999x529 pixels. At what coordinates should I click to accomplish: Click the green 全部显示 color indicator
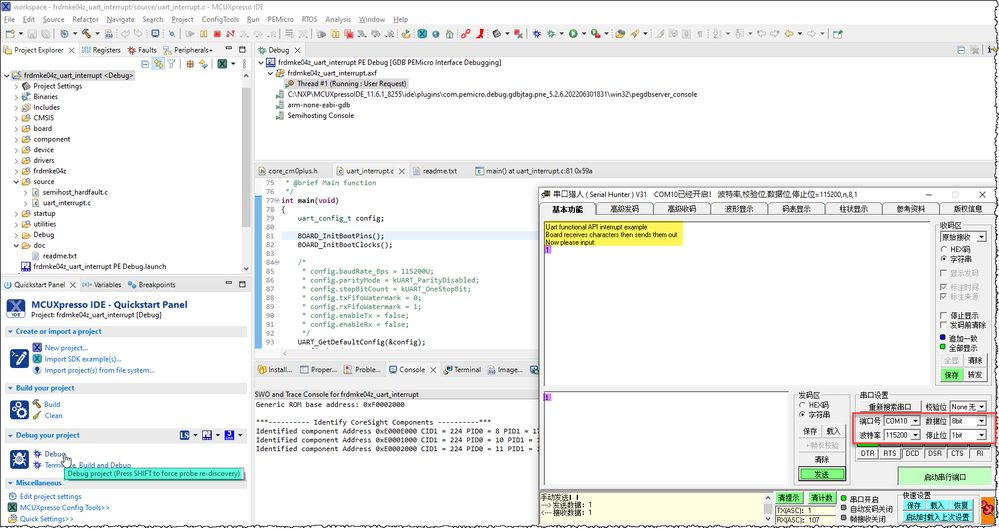coord(943,347)
